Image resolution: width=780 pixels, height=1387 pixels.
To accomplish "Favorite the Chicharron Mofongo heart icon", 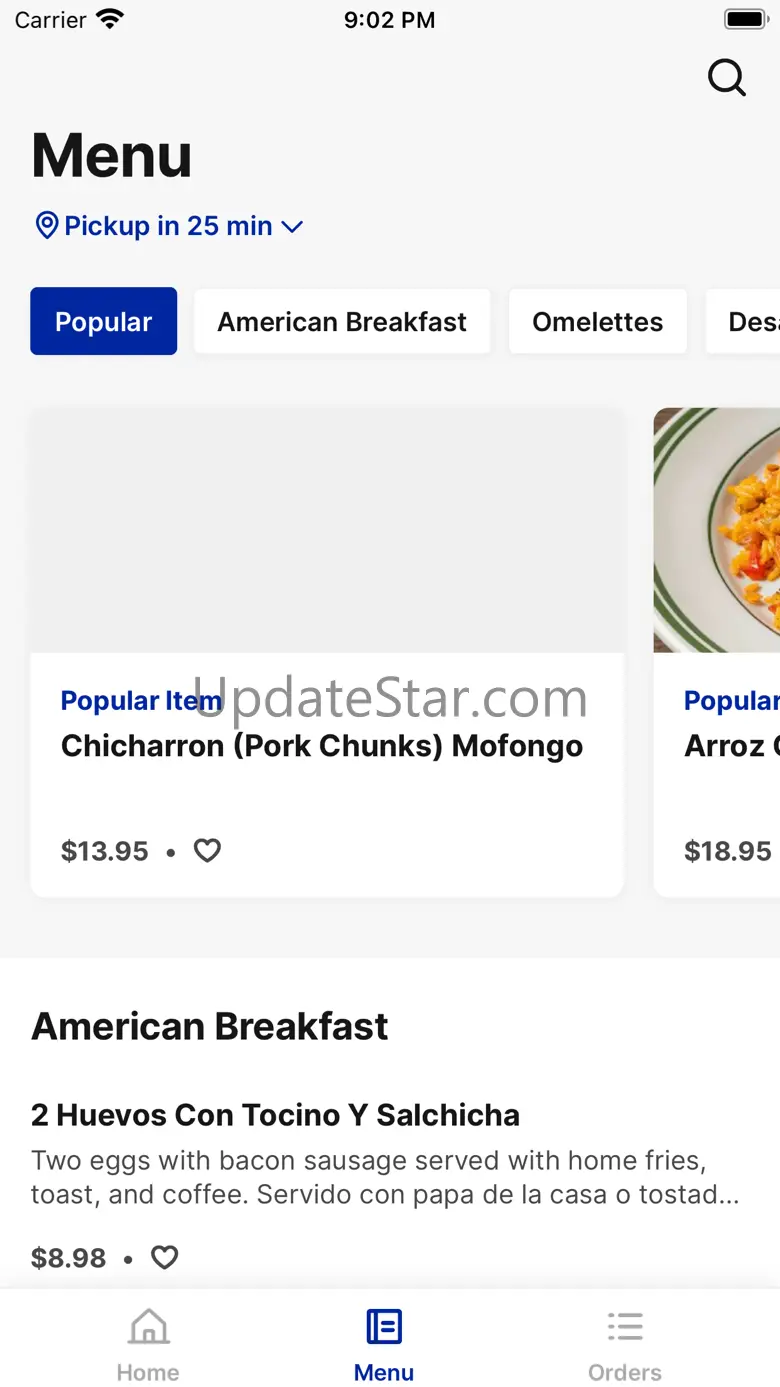I will [x=207, y=851].
